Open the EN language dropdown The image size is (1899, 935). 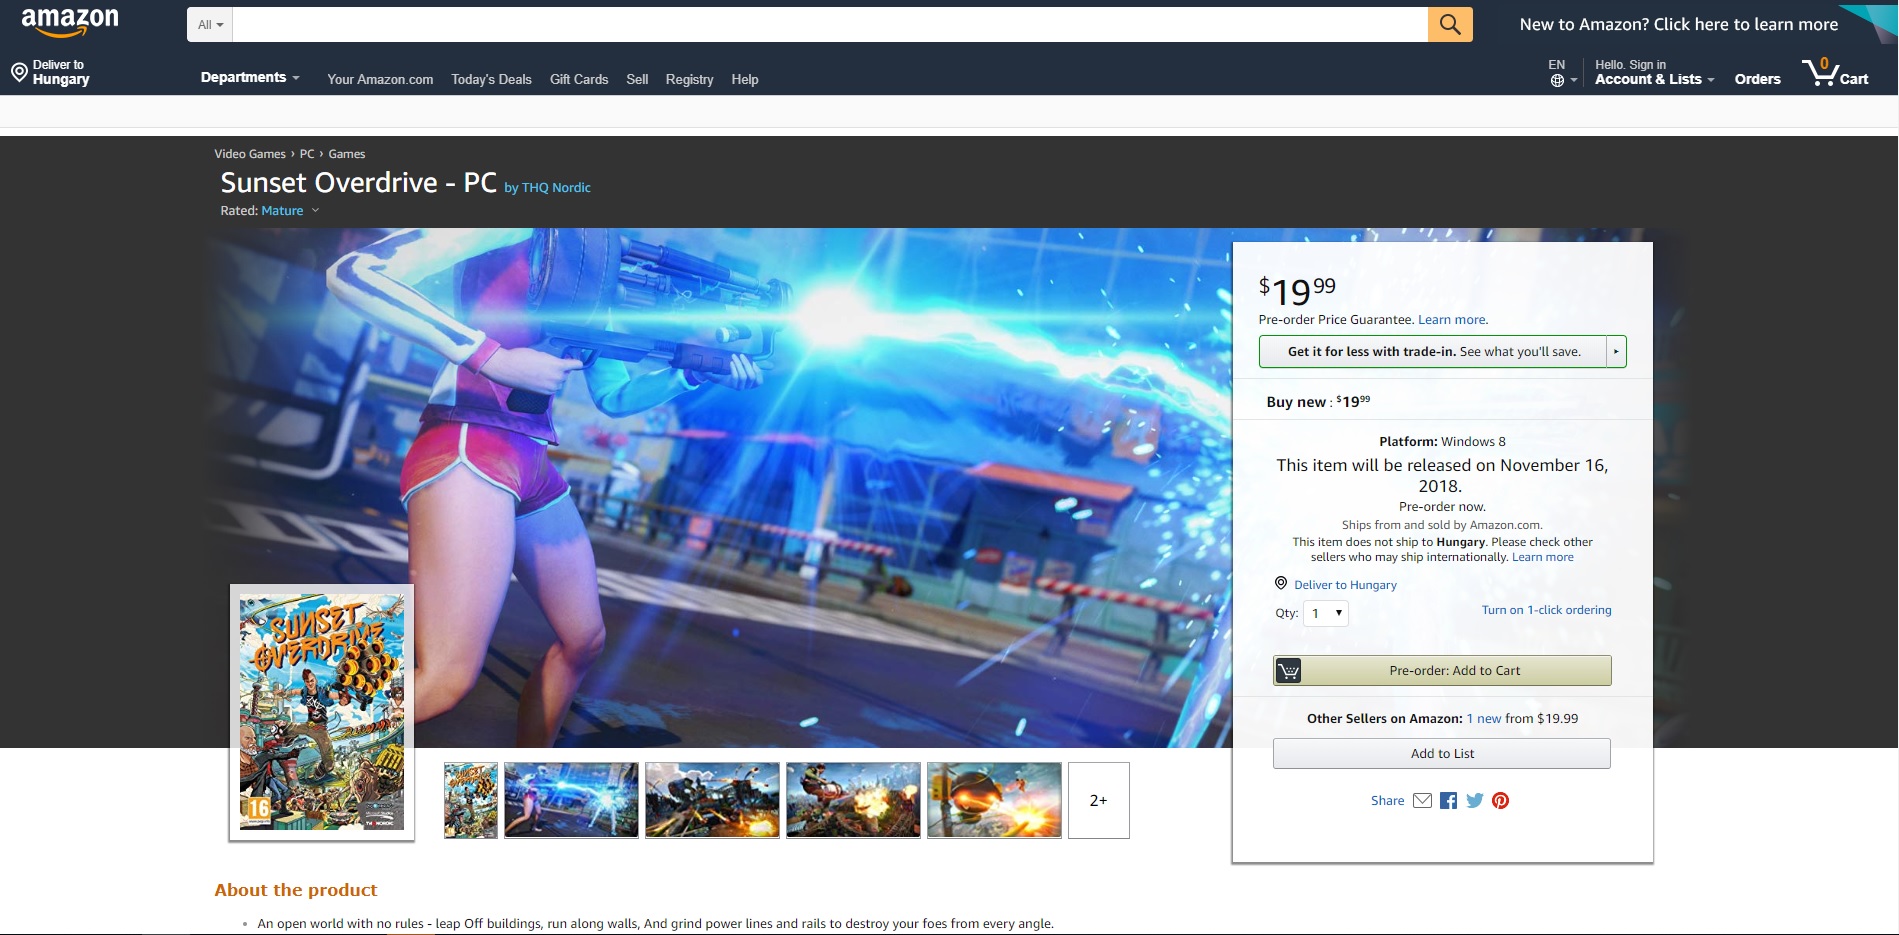click(x=1563, y=72)
